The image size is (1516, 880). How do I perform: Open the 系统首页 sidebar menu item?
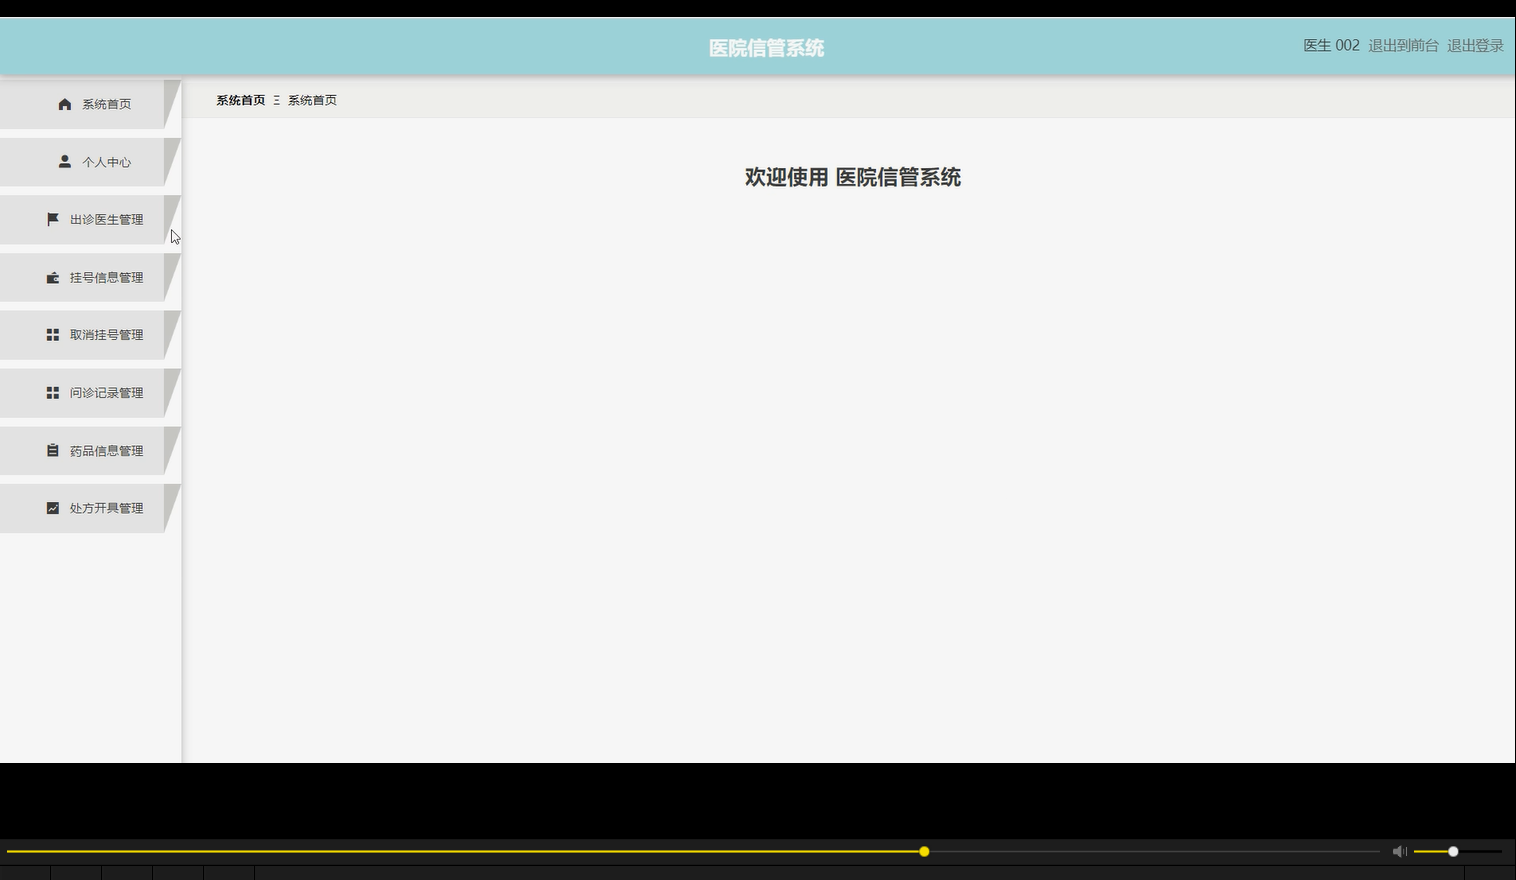pyautogui.click(x=90, y=104)
